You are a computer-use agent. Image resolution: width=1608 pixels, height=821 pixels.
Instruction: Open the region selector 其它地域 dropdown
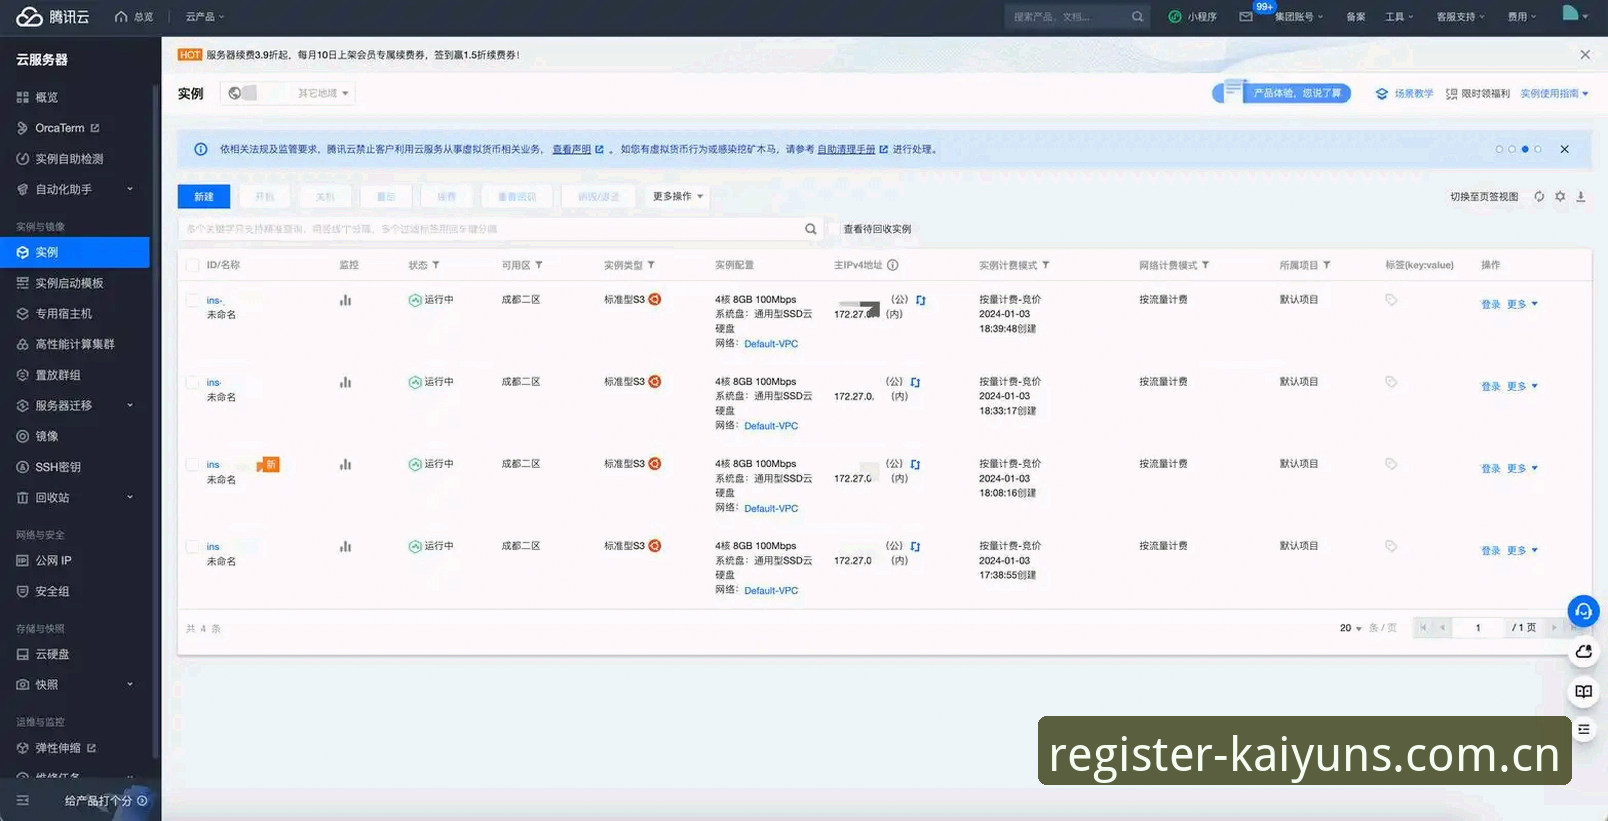click(x=322, y=93)
